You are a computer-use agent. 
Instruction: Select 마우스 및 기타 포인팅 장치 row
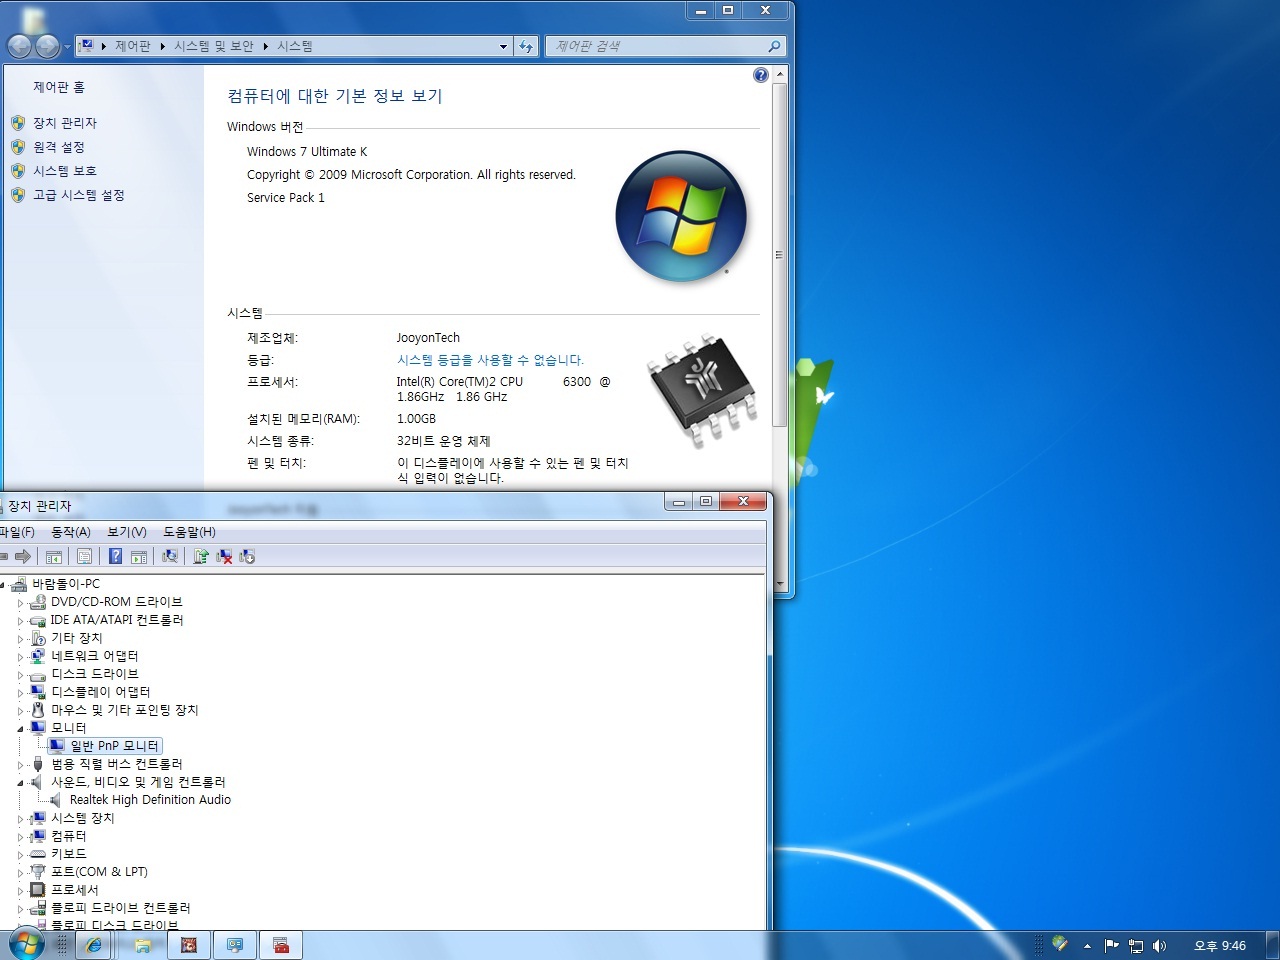(125, 710)
